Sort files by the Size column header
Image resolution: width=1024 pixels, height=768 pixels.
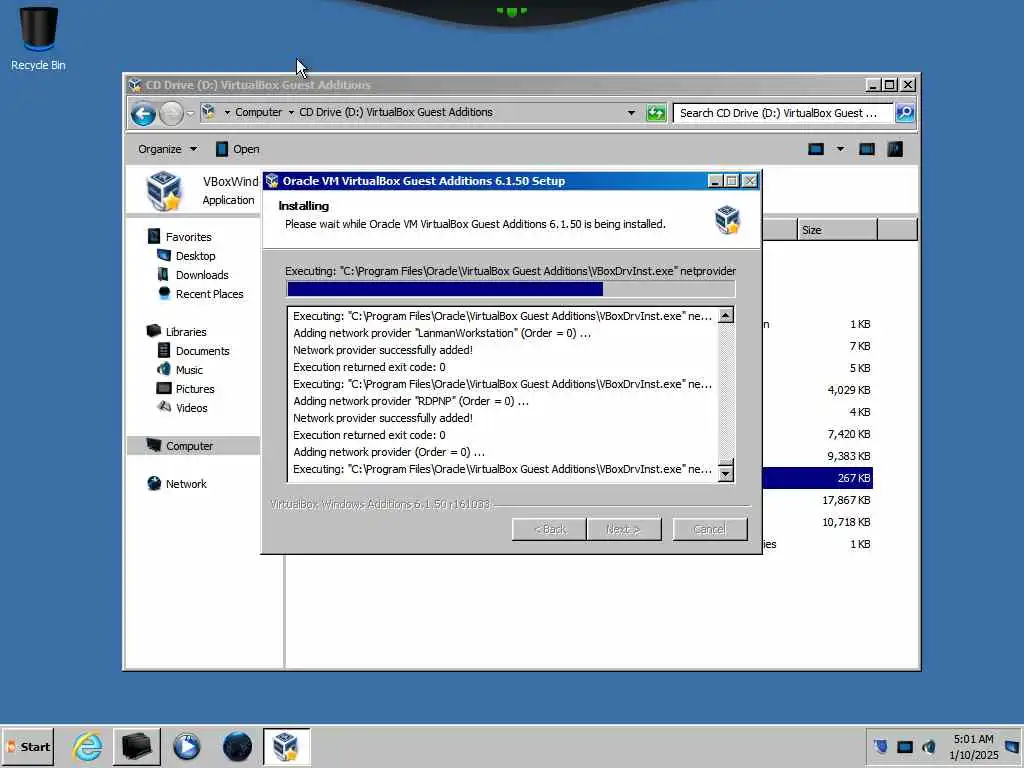tap(837, 230)
